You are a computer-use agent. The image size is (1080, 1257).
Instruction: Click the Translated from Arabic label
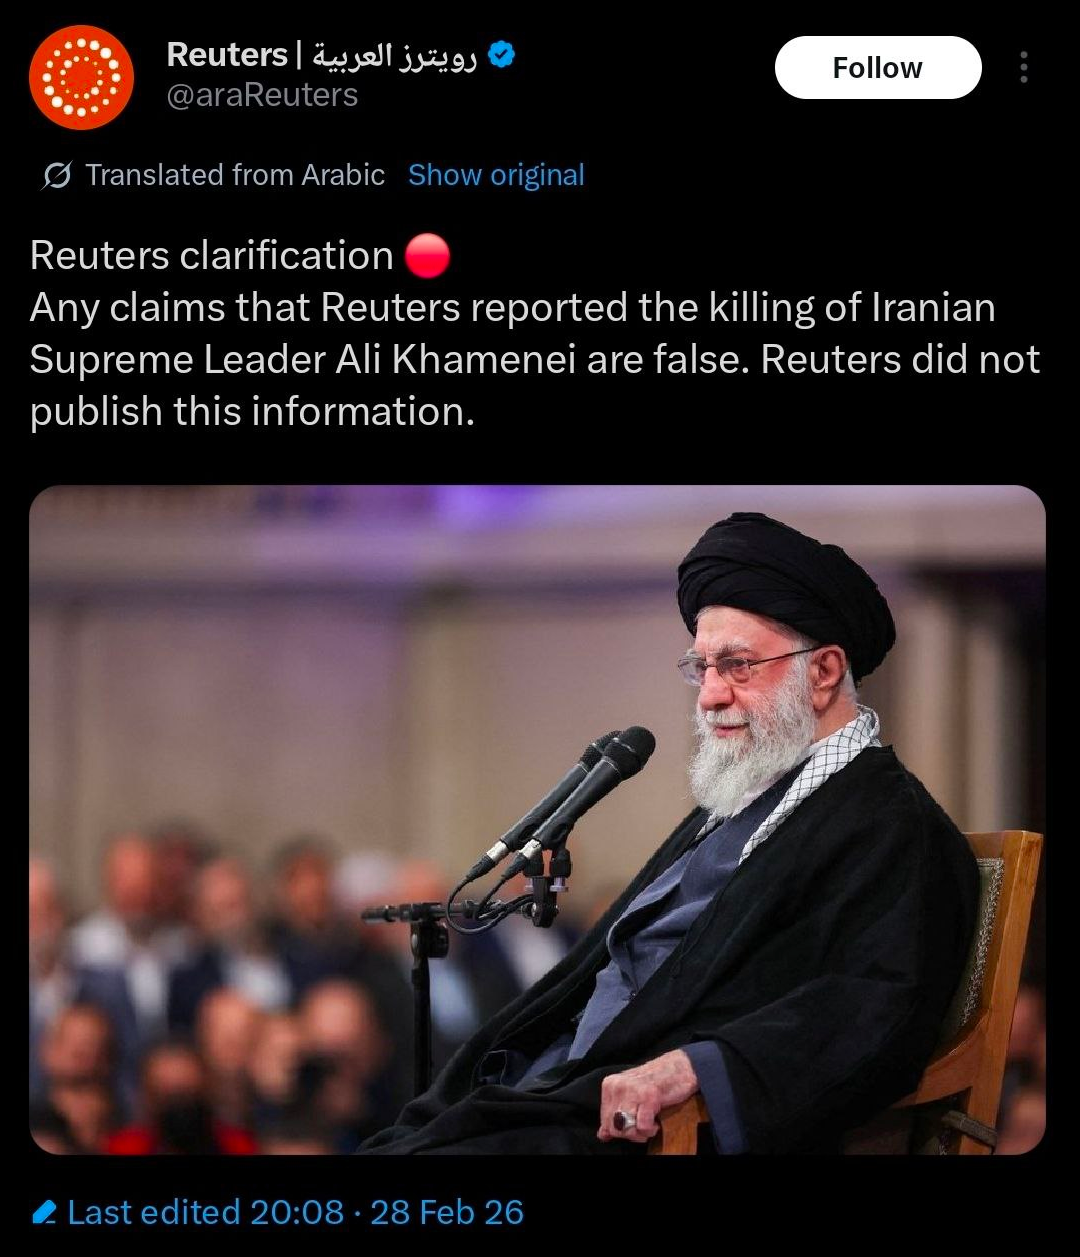click(235, 175)
